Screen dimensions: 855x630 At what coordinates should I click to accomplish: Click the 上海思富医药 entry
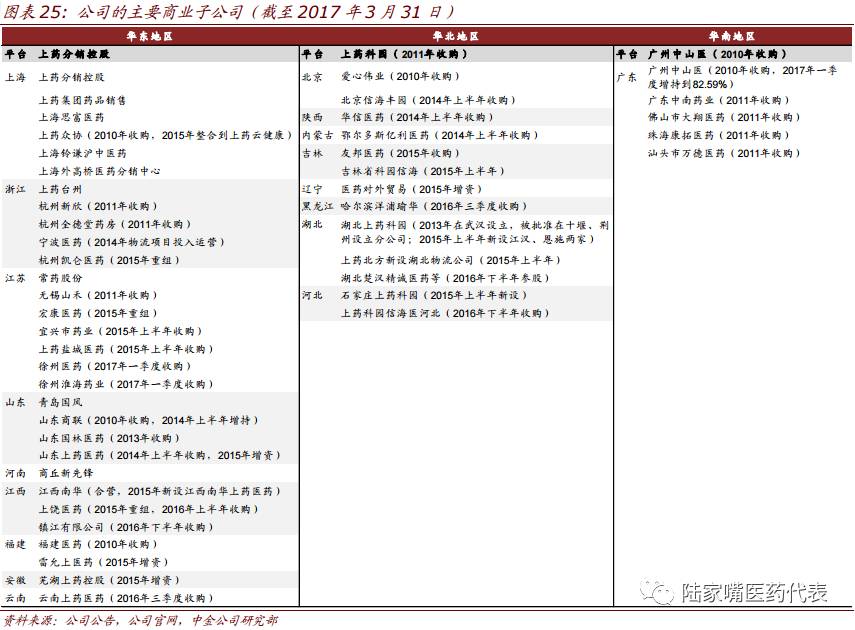pyautogui.click(x=71, y=117)
